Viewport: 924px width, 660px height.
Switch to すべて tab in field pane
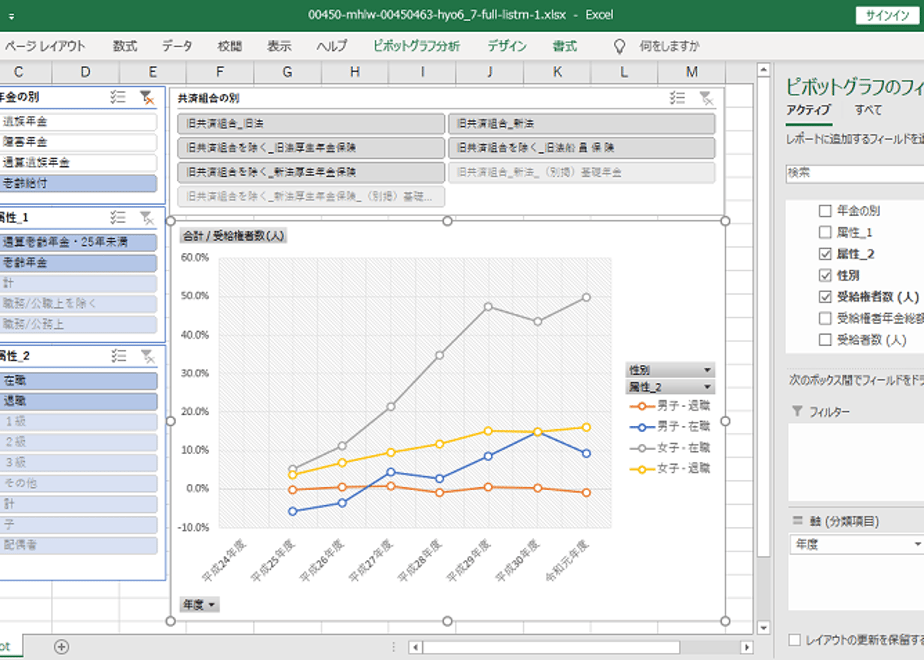pos(868,110)
